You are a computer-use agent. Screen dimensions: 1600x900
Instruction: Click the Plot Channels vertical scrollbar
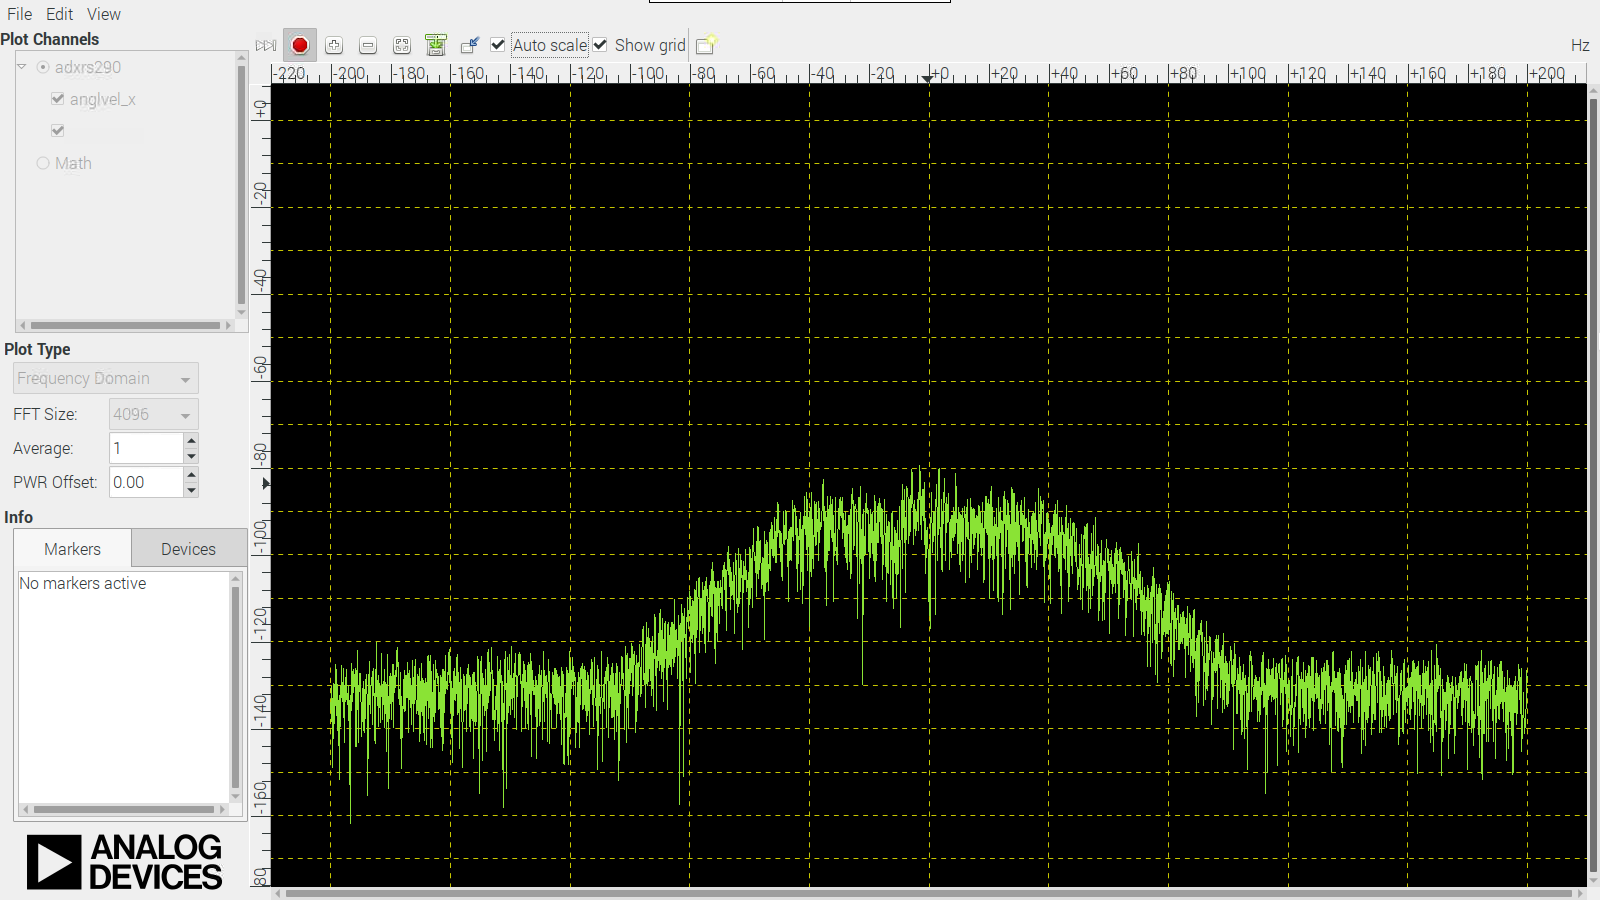(241, 184)
